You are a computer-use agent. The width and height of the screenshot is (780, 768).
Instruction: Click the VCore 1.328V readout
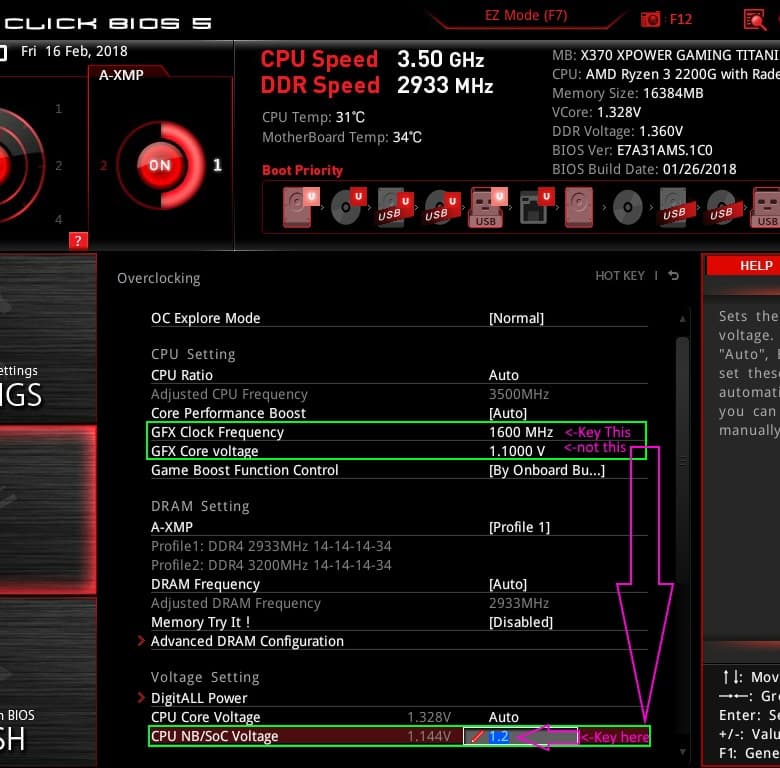[x=596, y=112]
